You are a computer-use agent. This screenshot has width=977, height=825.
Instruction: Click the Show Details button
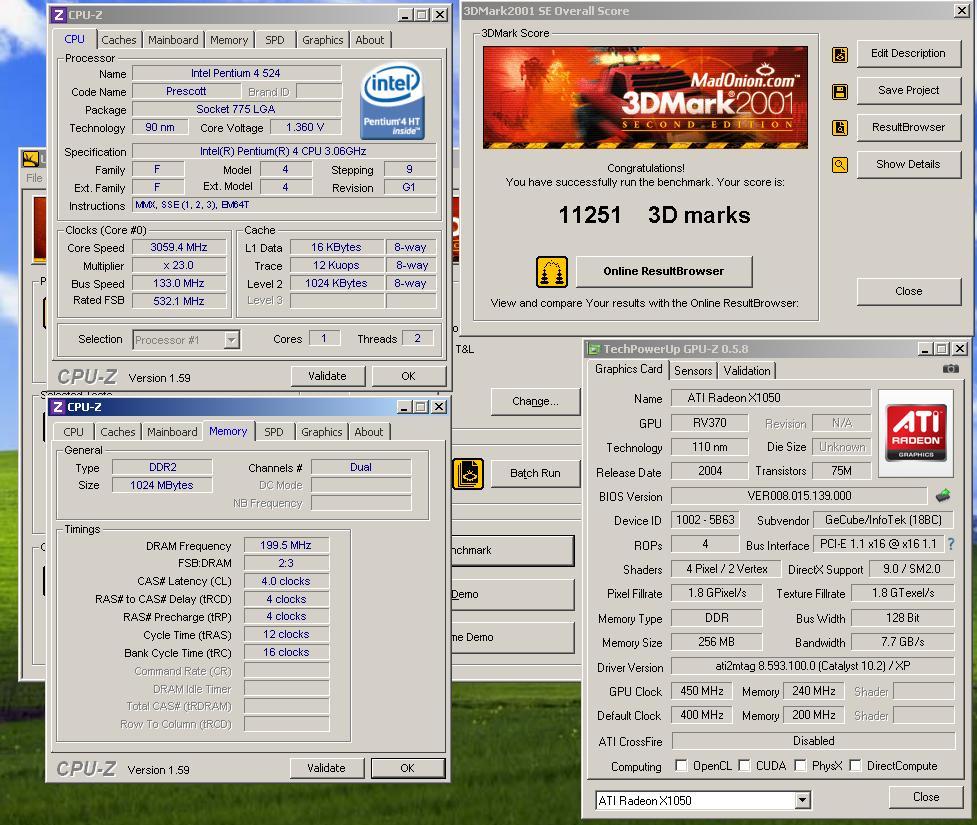pos(908,165)
